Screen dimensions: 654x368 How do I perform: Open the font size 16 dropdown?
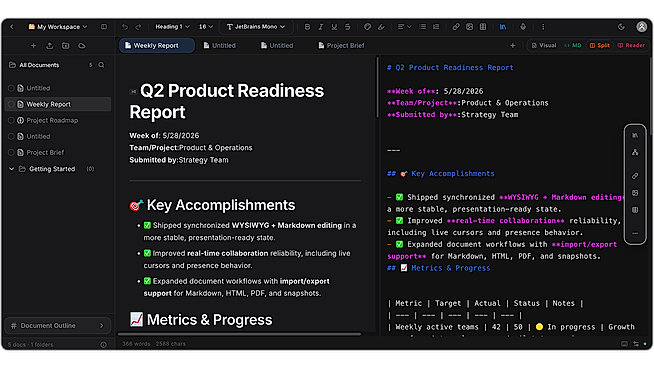[206, 27]
